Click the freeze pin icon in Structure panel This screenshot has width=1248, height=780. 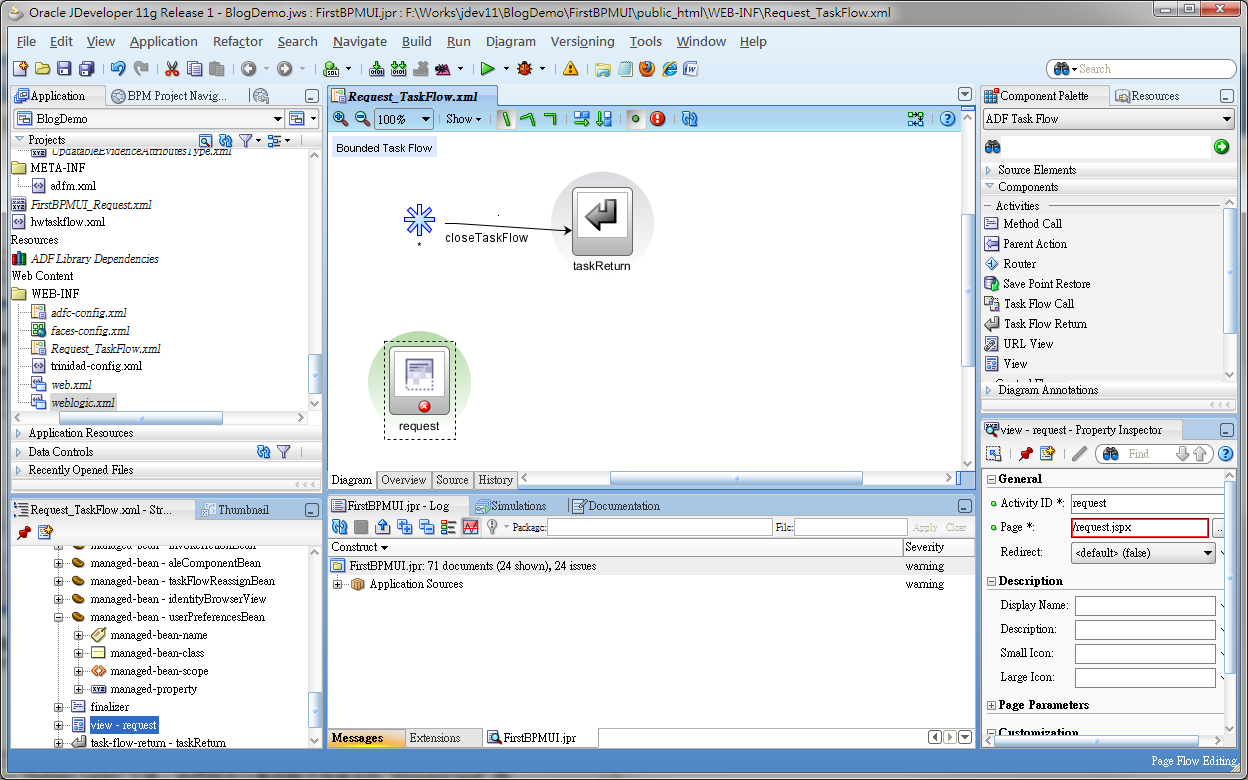tap(23, 532)
